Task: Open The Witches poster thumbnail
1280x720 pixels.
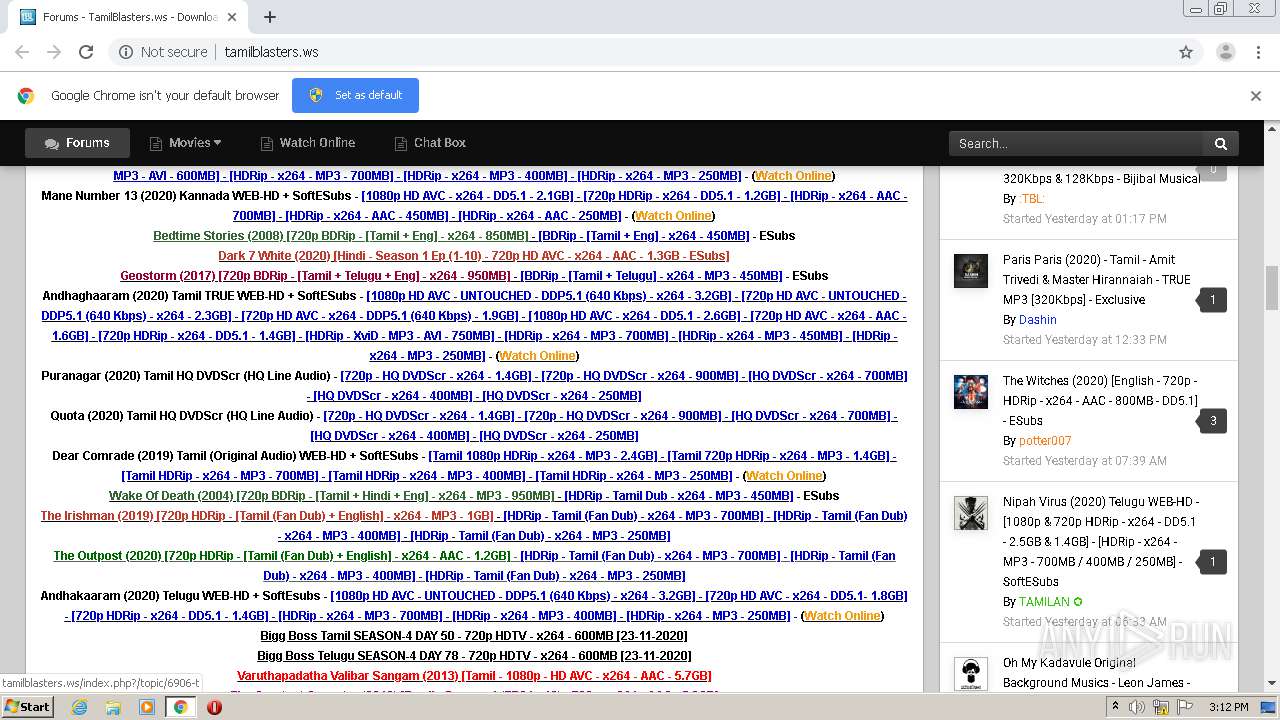Action: coord(970,391)
